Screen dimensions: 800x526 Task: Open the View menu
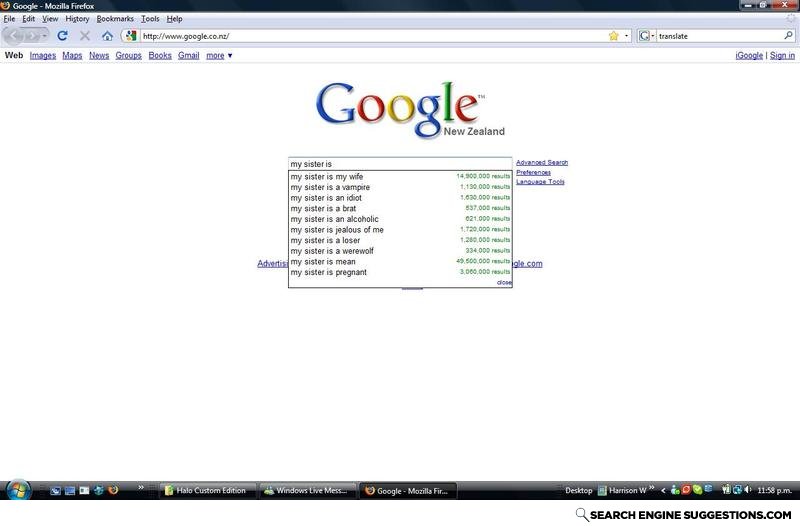50,19
